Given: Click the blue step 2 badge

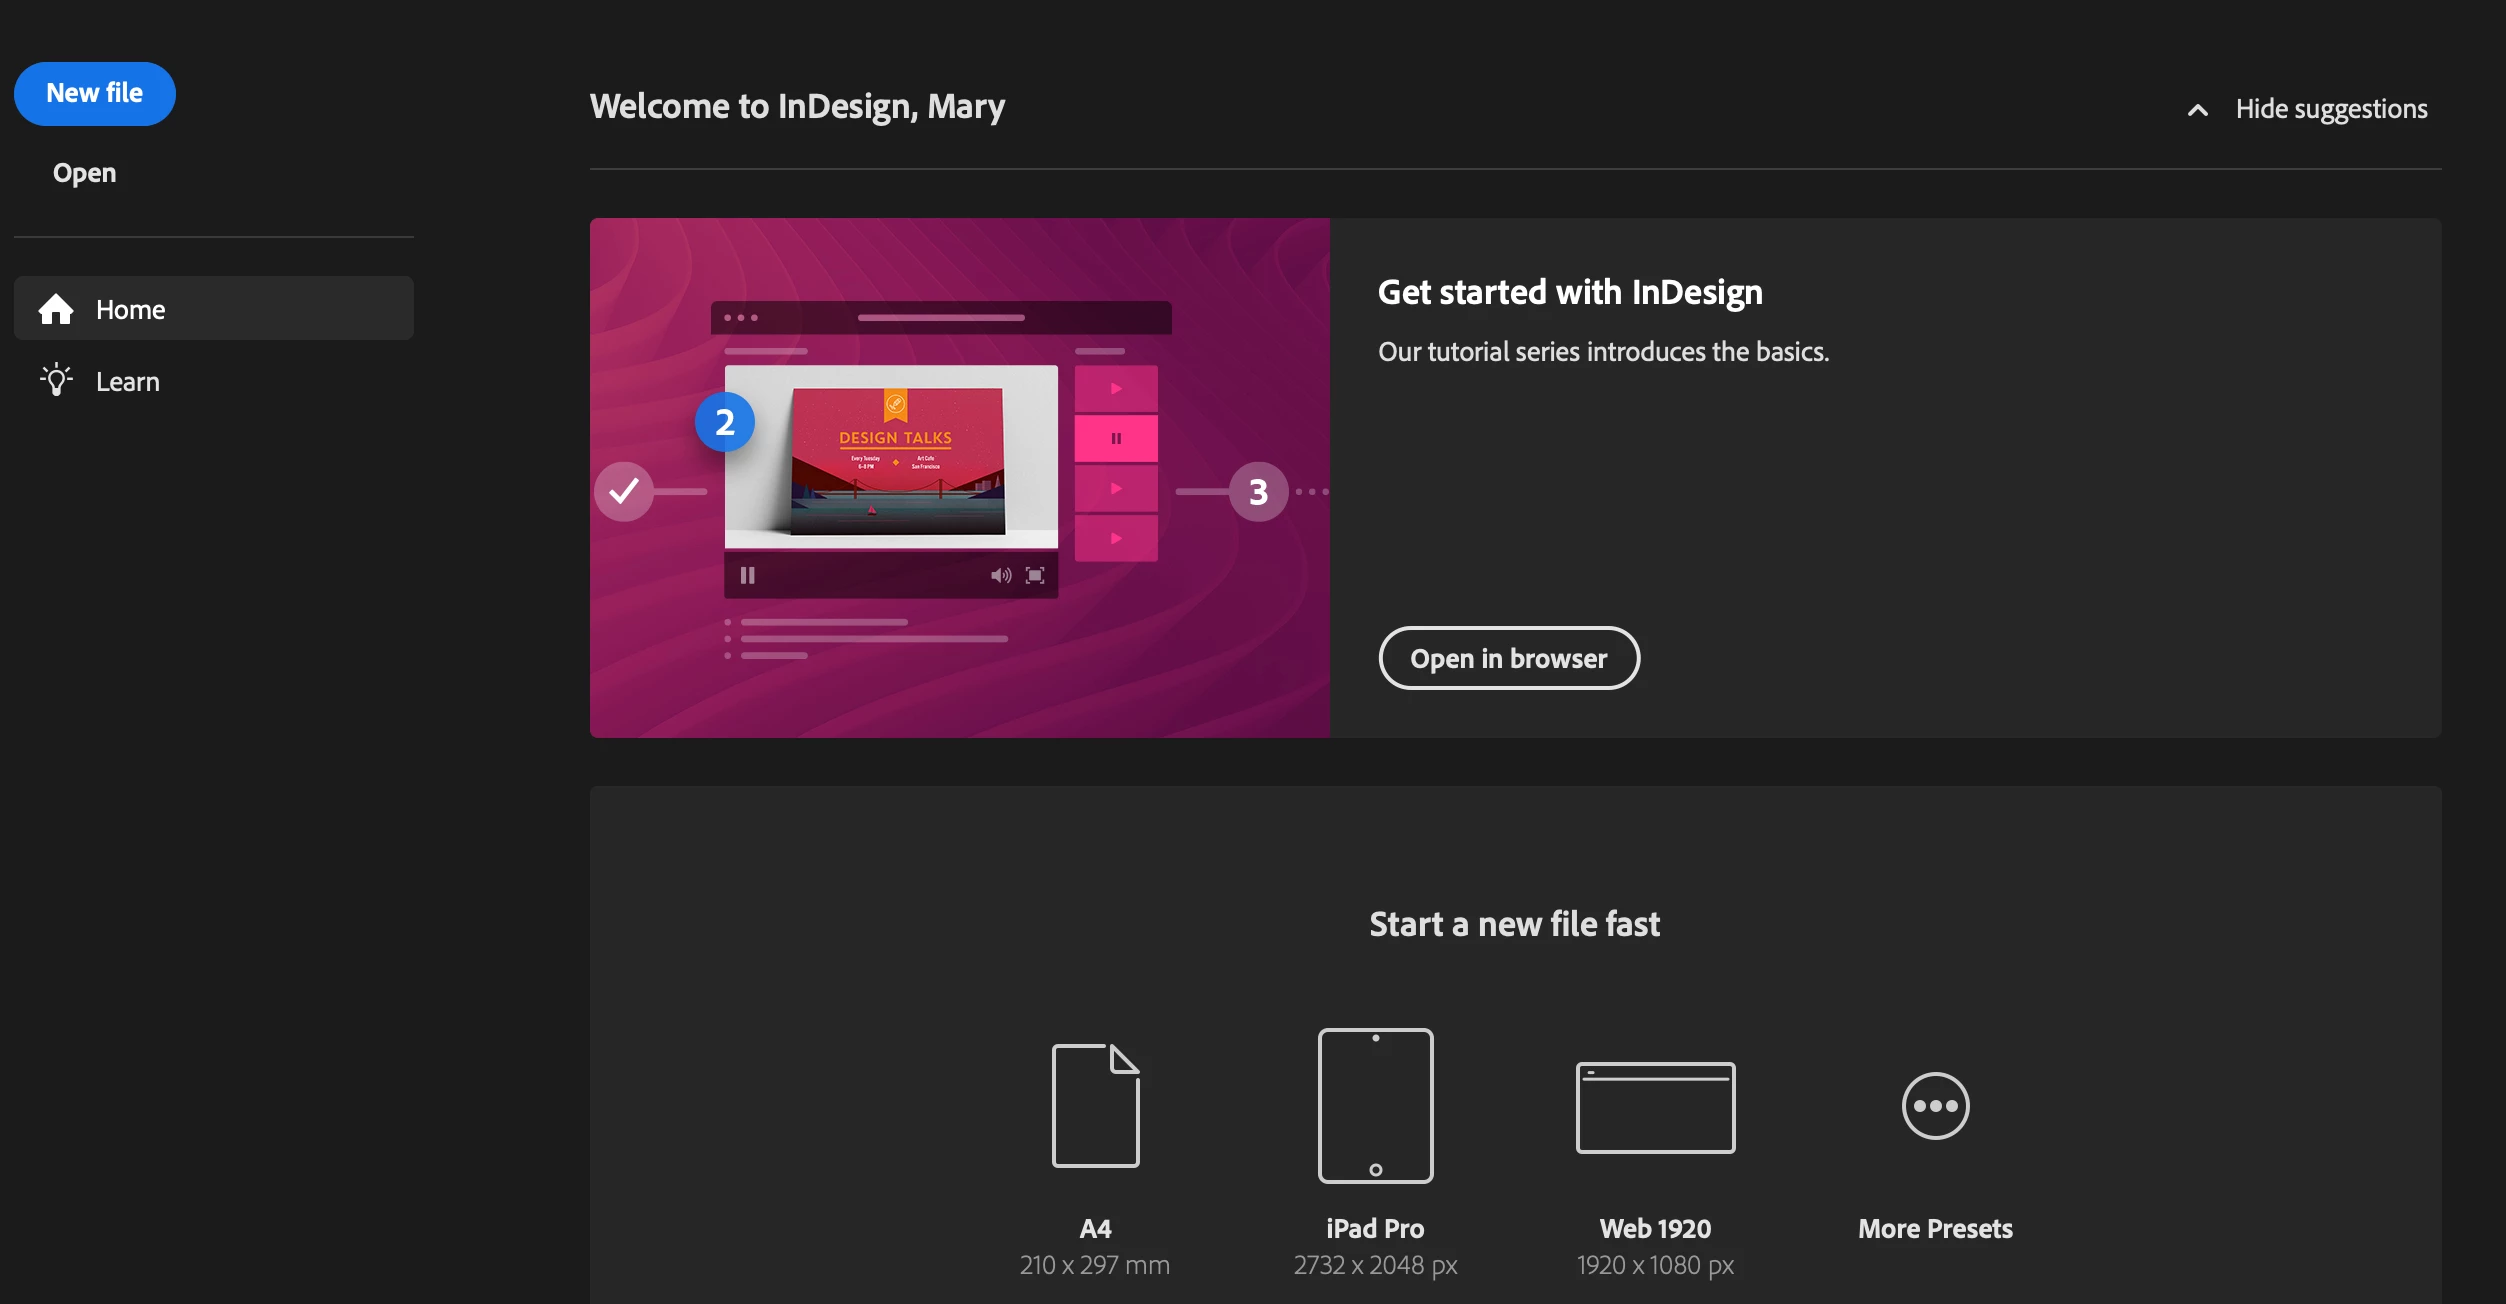Looking at the screenshot, I should pos(725,422).
